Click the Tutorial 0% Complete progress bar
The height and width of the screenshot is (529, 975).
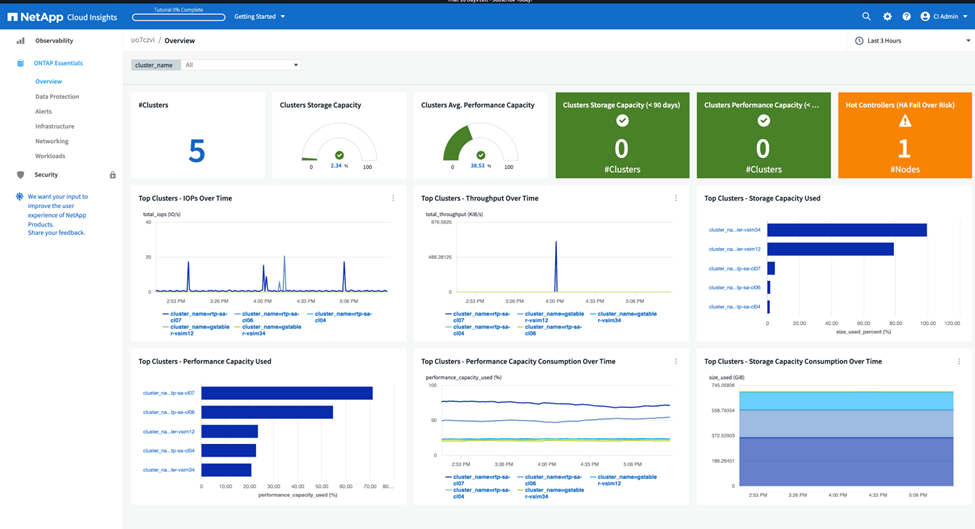coord(178,17)
